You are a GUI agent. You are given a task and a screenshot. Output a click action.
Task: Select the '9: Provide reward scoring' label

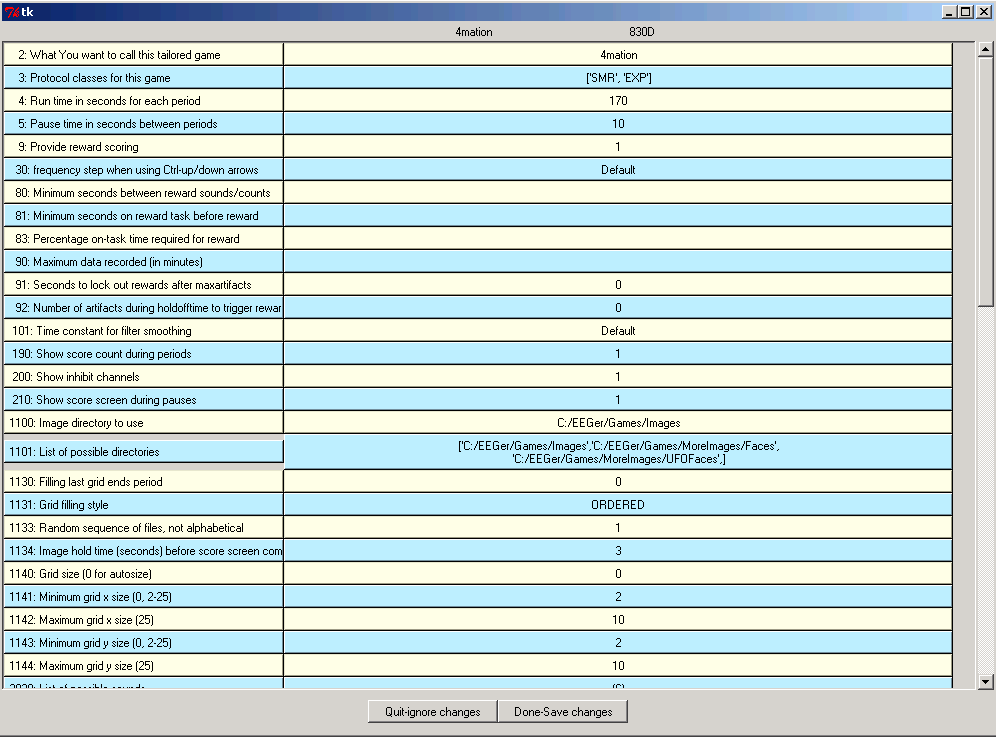coord(144,146)
